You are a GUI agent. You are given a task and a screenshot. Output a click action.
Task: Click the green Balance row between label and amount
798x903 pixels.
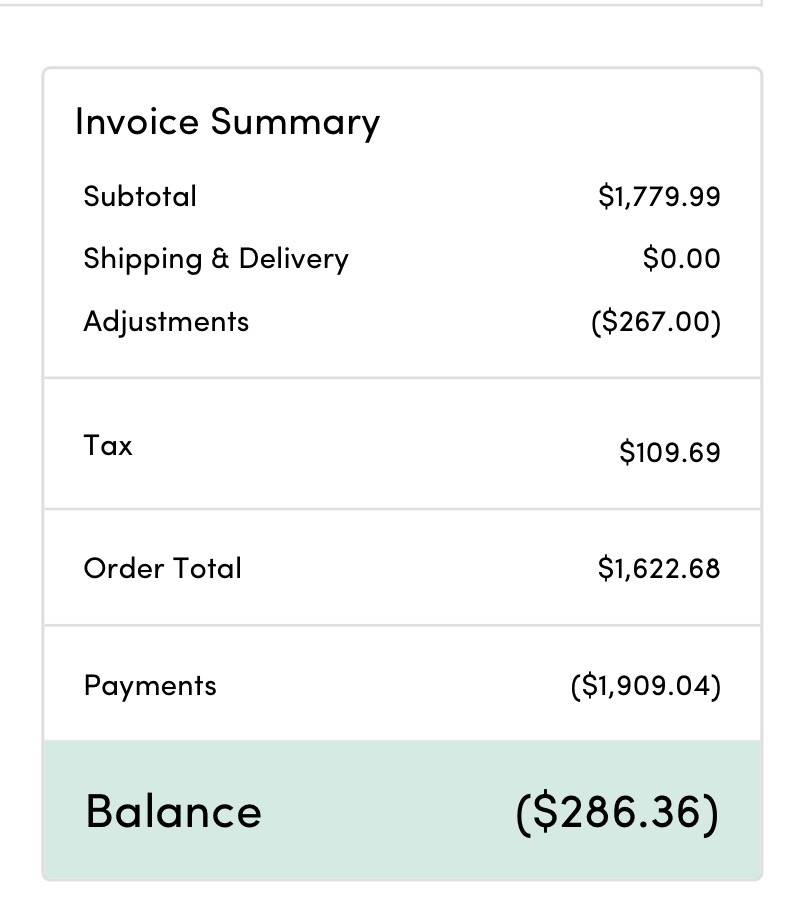tap(390, 811)
